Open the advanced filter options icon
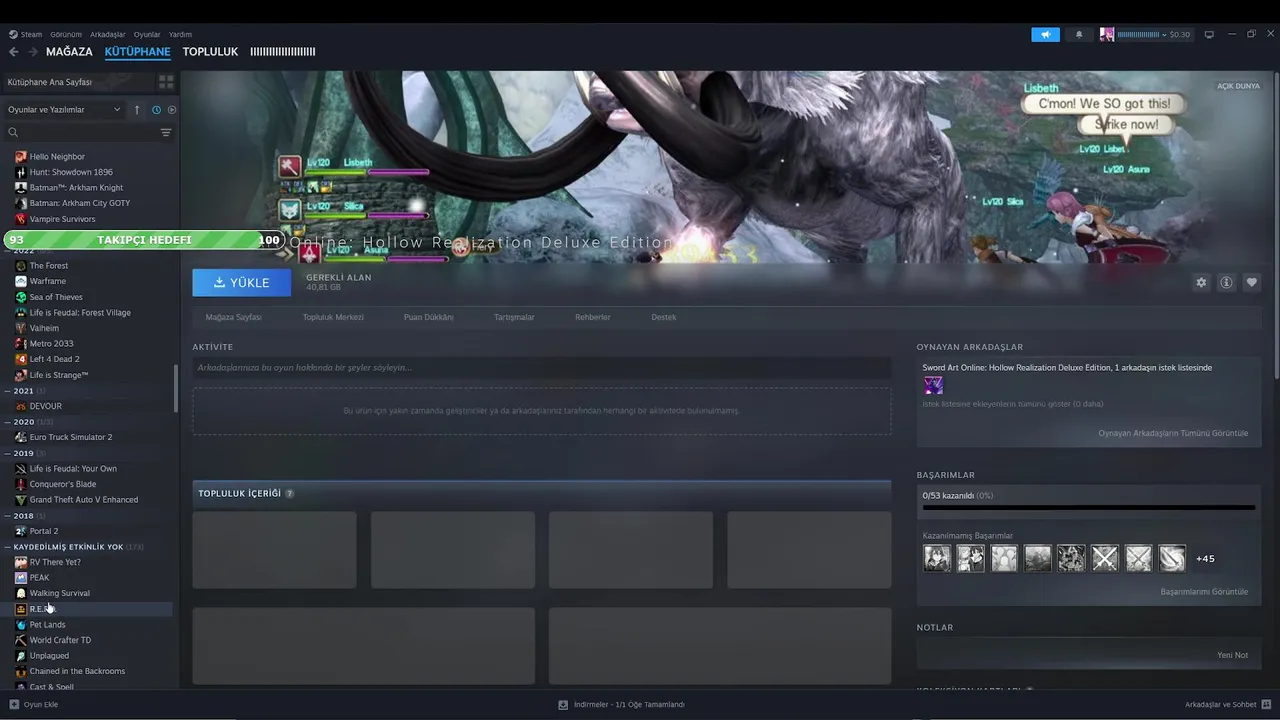Image resolution: width=1280 pixels, height=720 pixels. (x=166, y=132)
